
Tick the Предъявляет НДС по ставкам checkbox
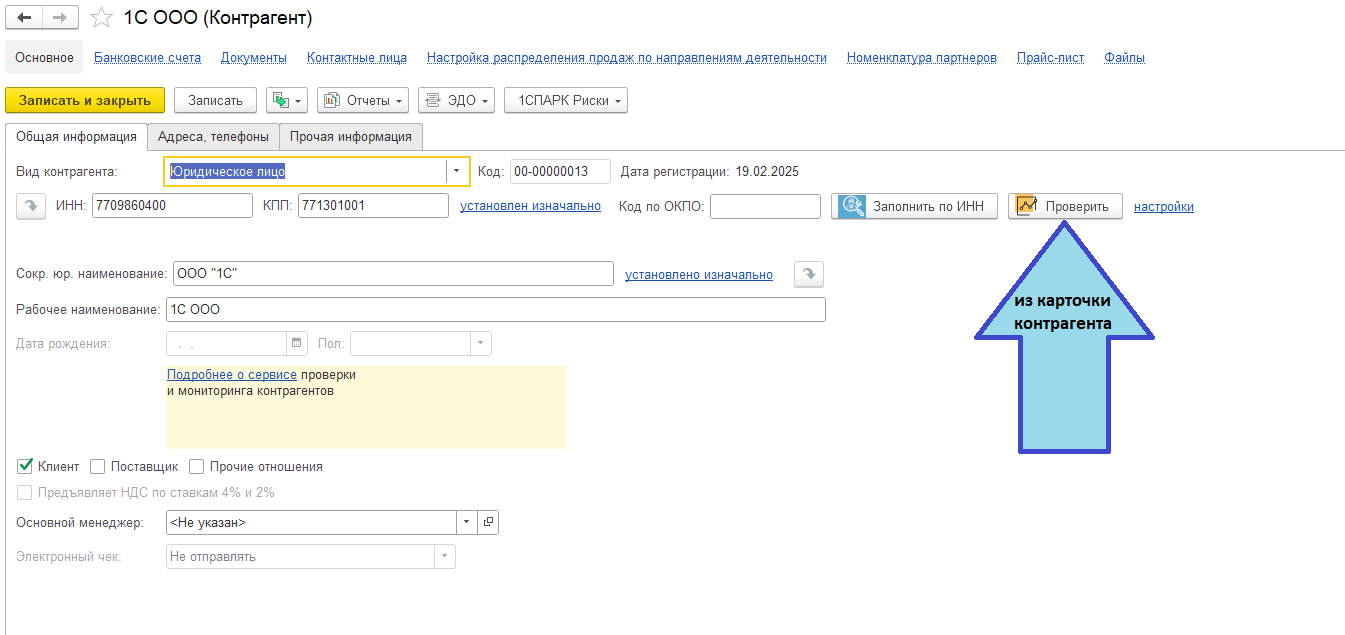pyautogui.click(x=26, y=492)
